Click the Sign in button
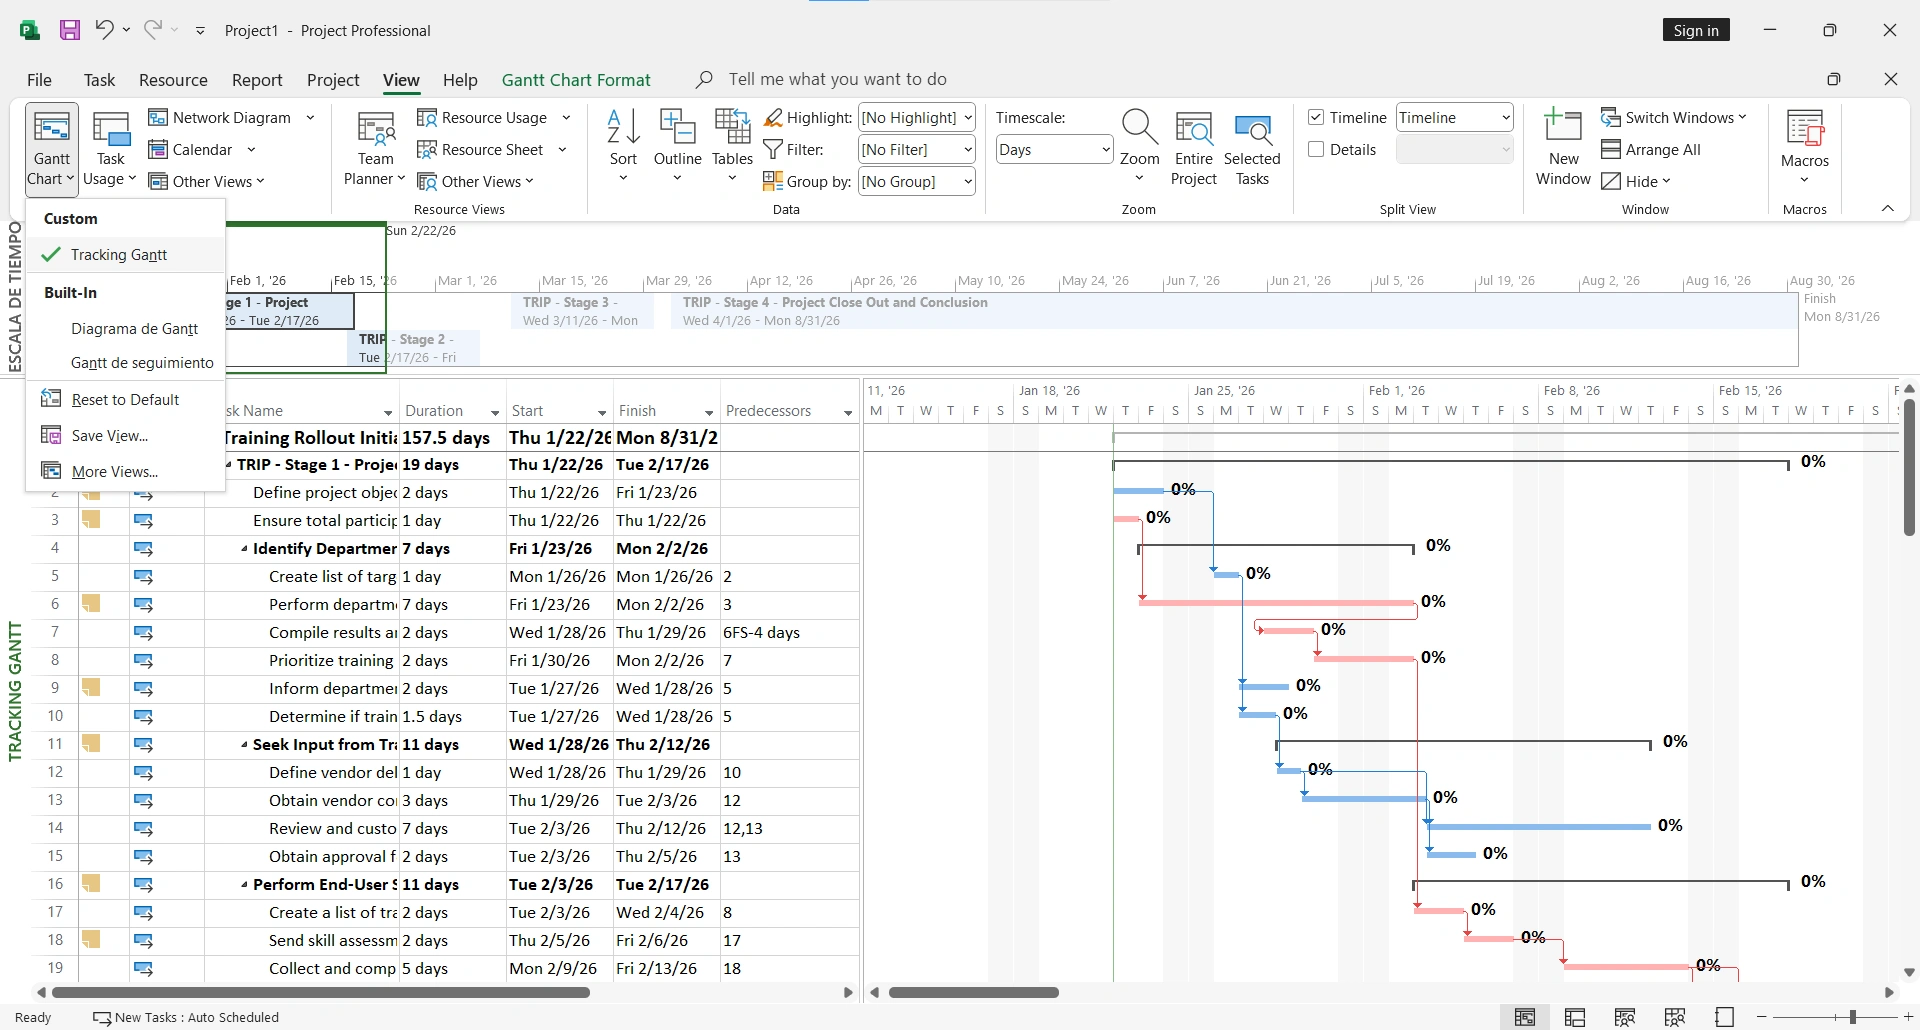Viewport: 1920px width, 1030px height. 1696,29
